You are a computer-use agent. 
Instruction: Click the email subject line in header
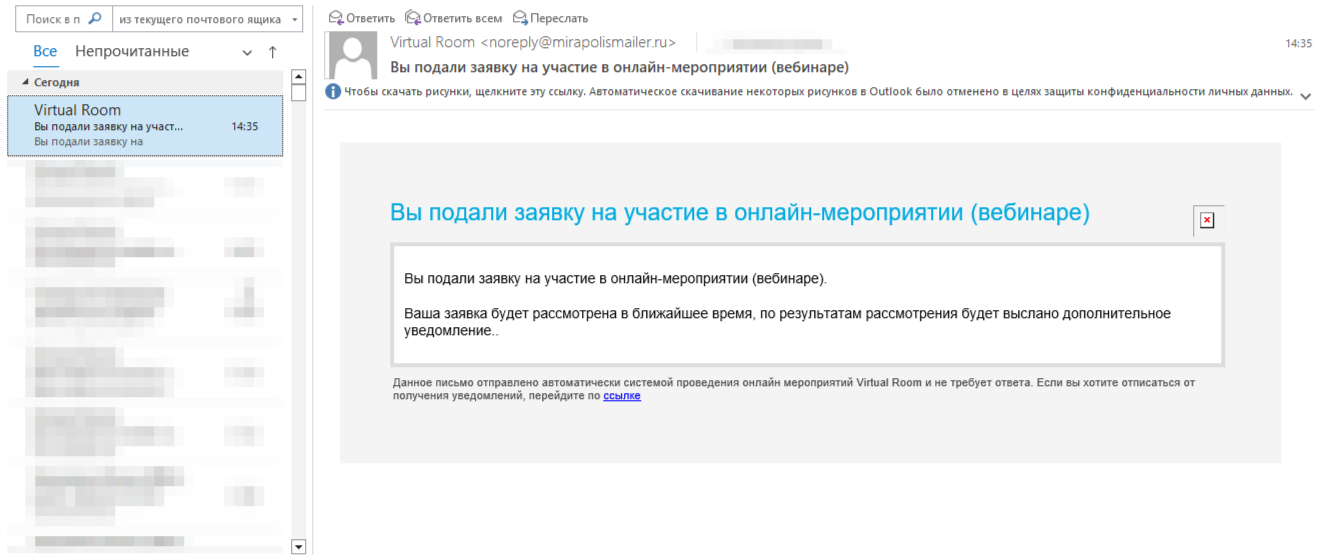[619, 68]
